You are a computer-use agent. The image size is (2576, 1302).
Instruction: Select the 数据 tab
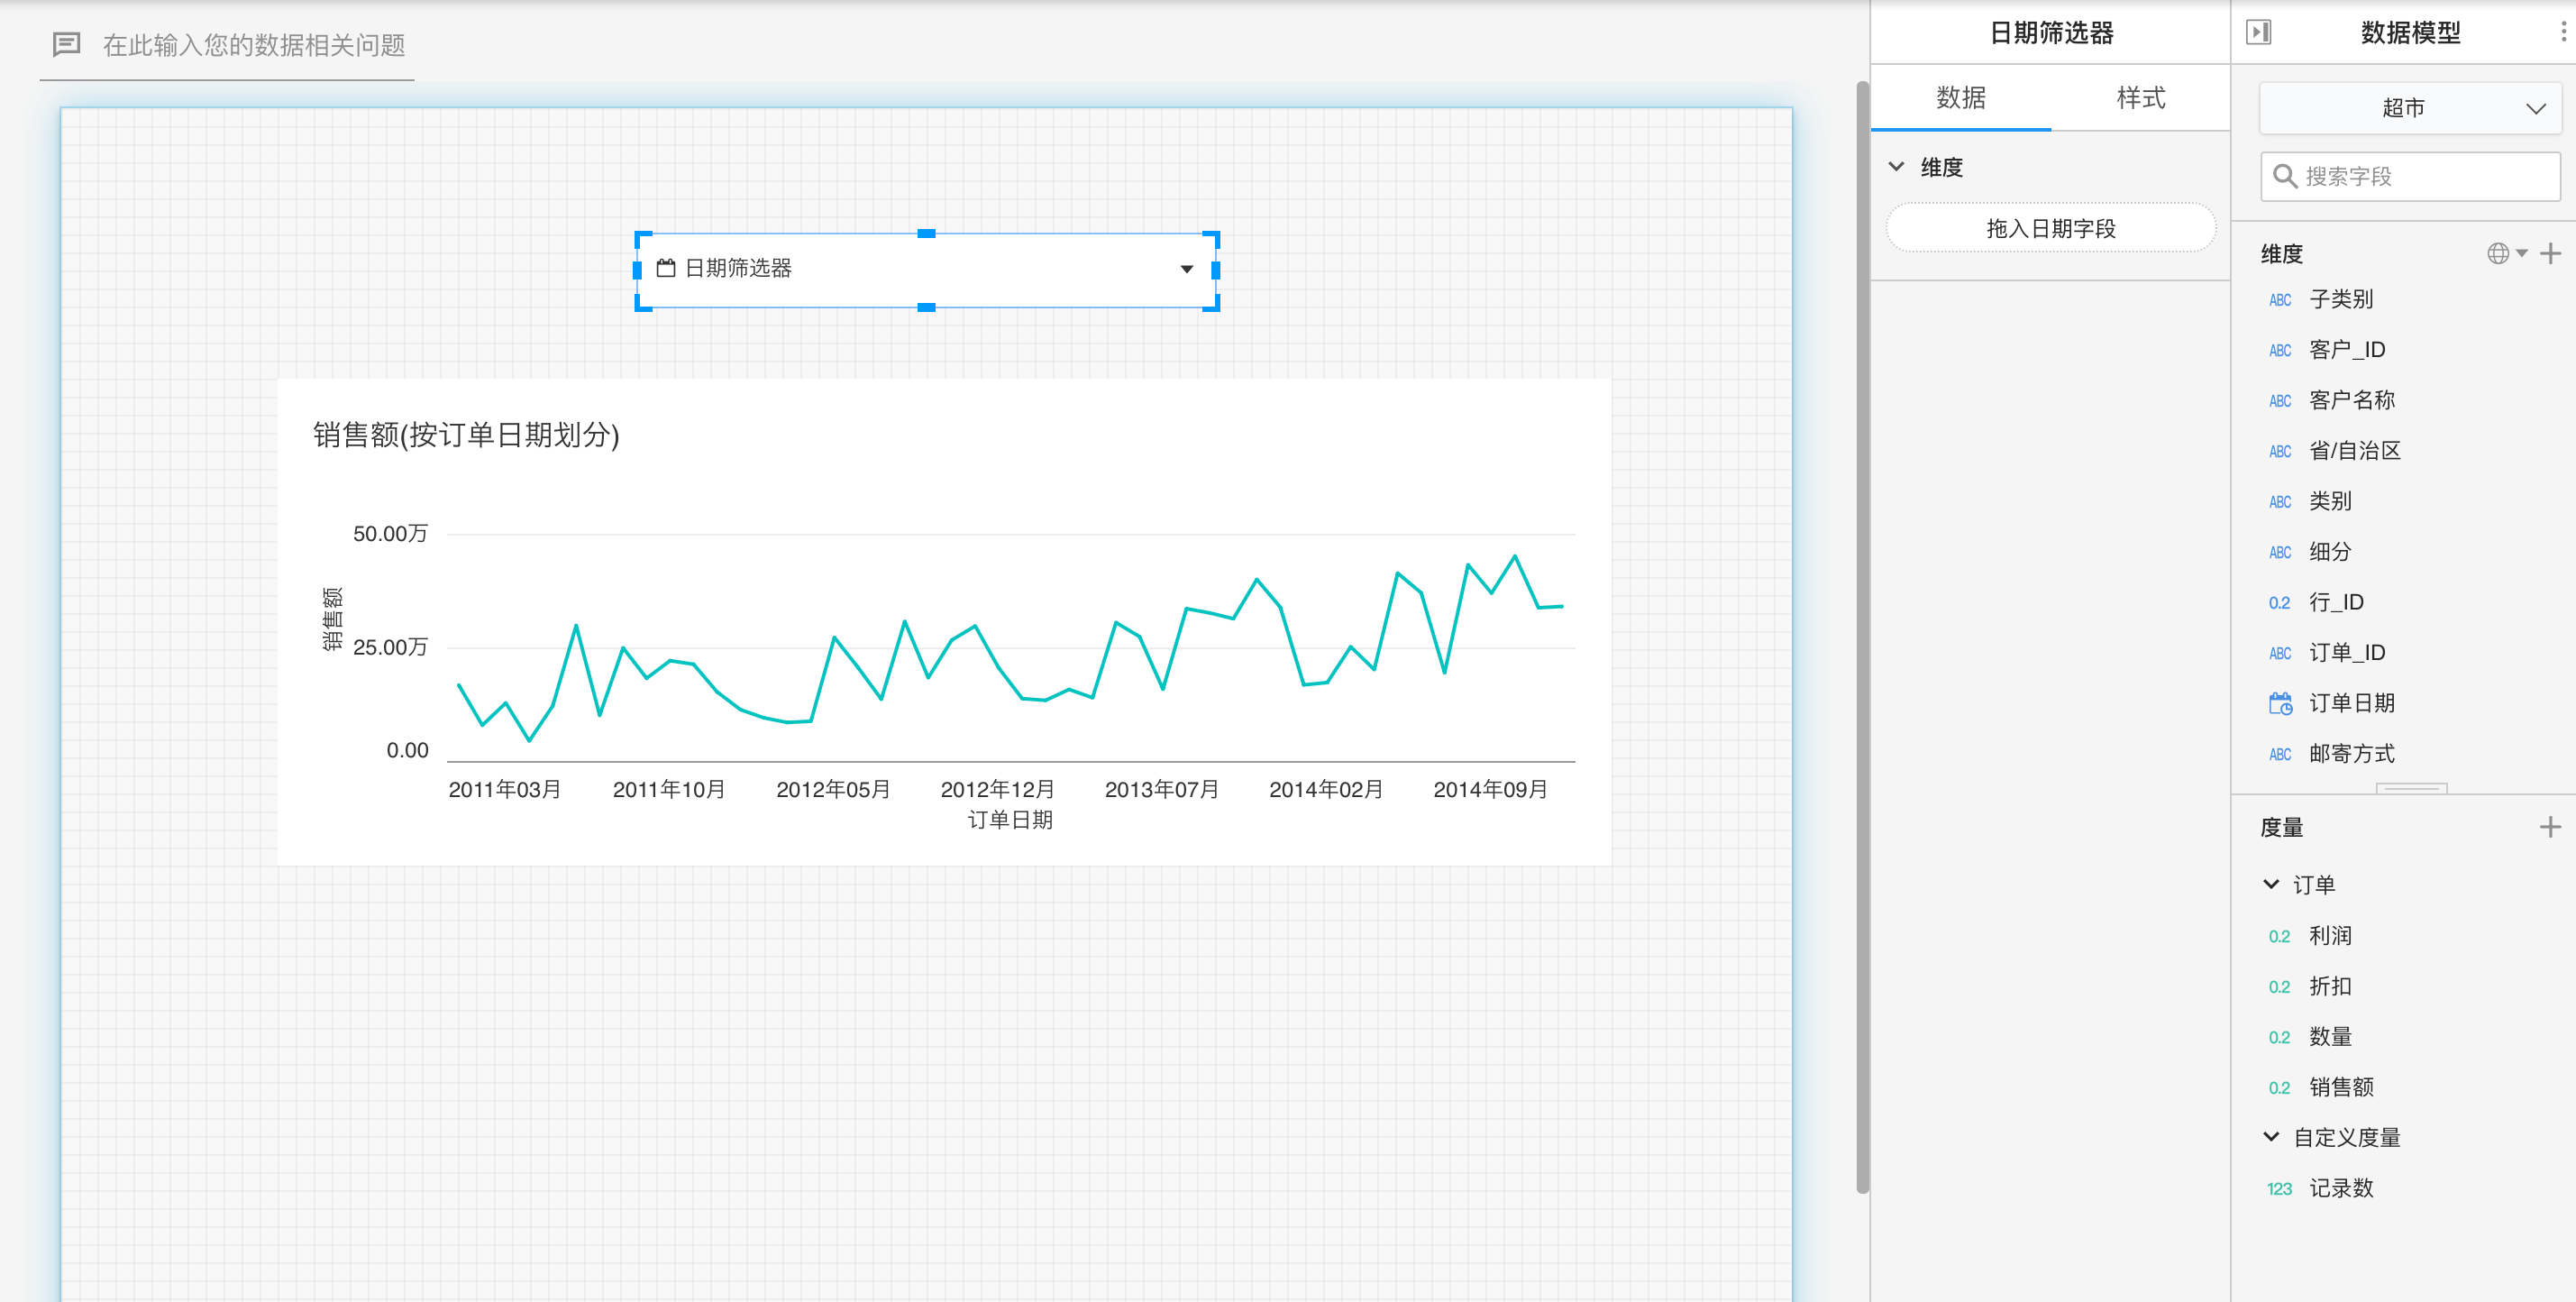coord(1960,98)
